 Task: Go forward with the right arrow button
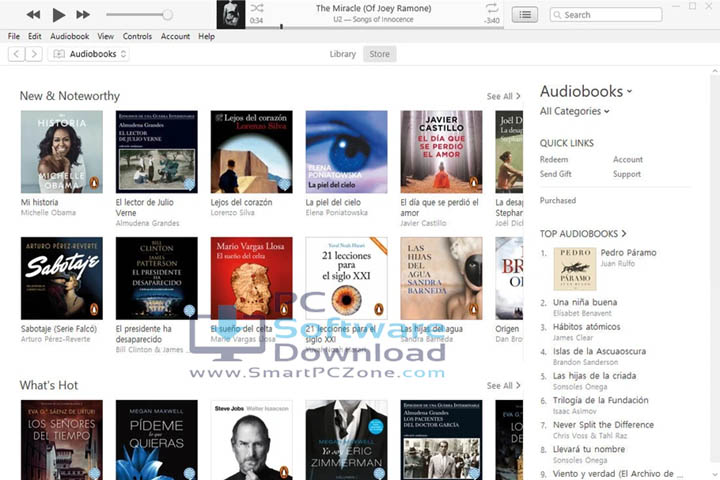click(34, 54)
